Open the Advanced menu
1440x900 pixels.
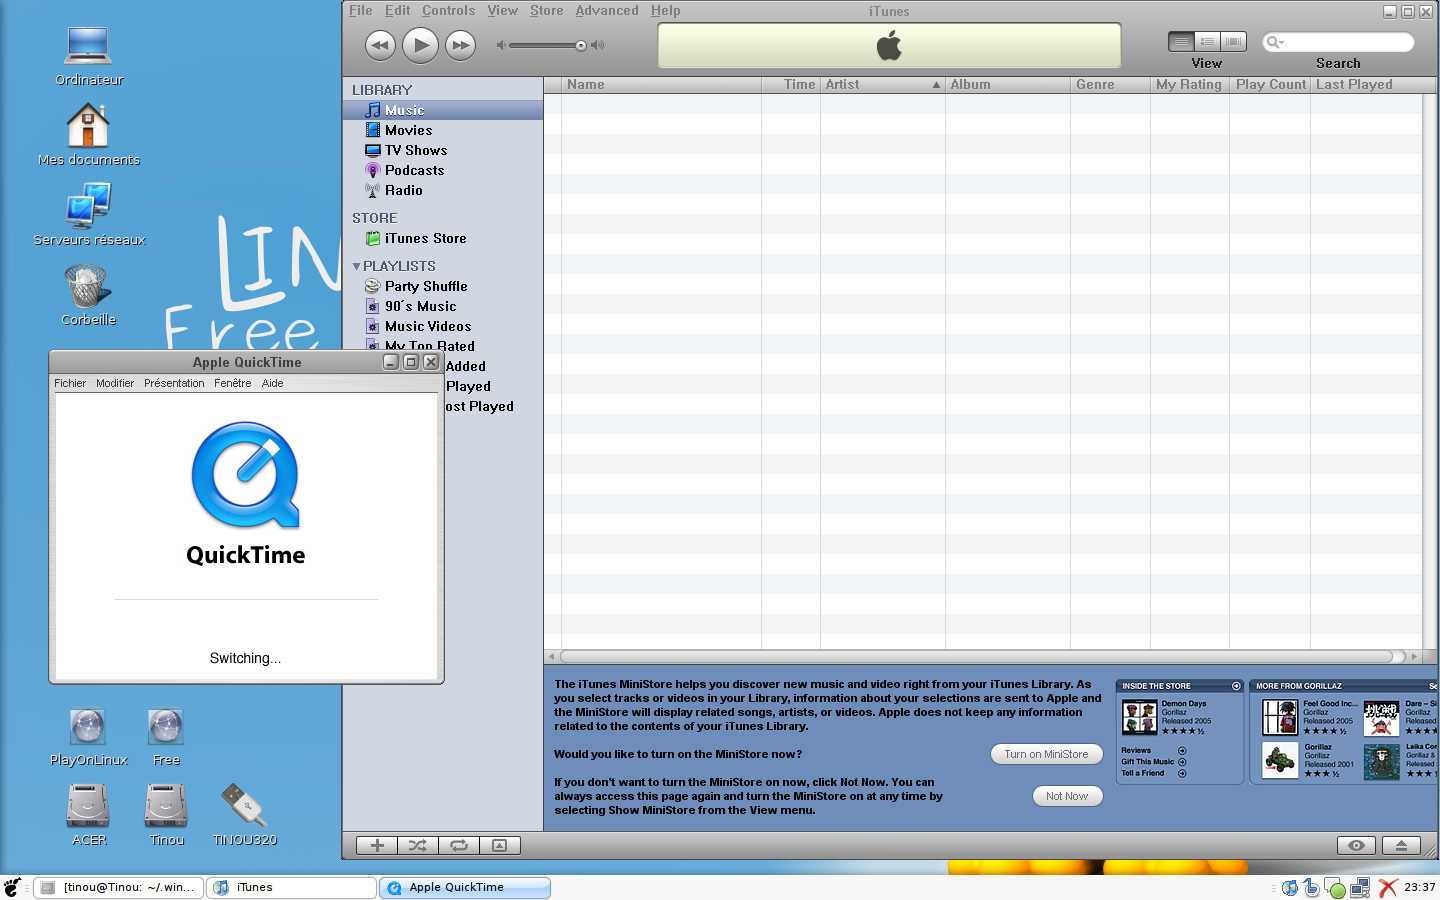[606, 10]
